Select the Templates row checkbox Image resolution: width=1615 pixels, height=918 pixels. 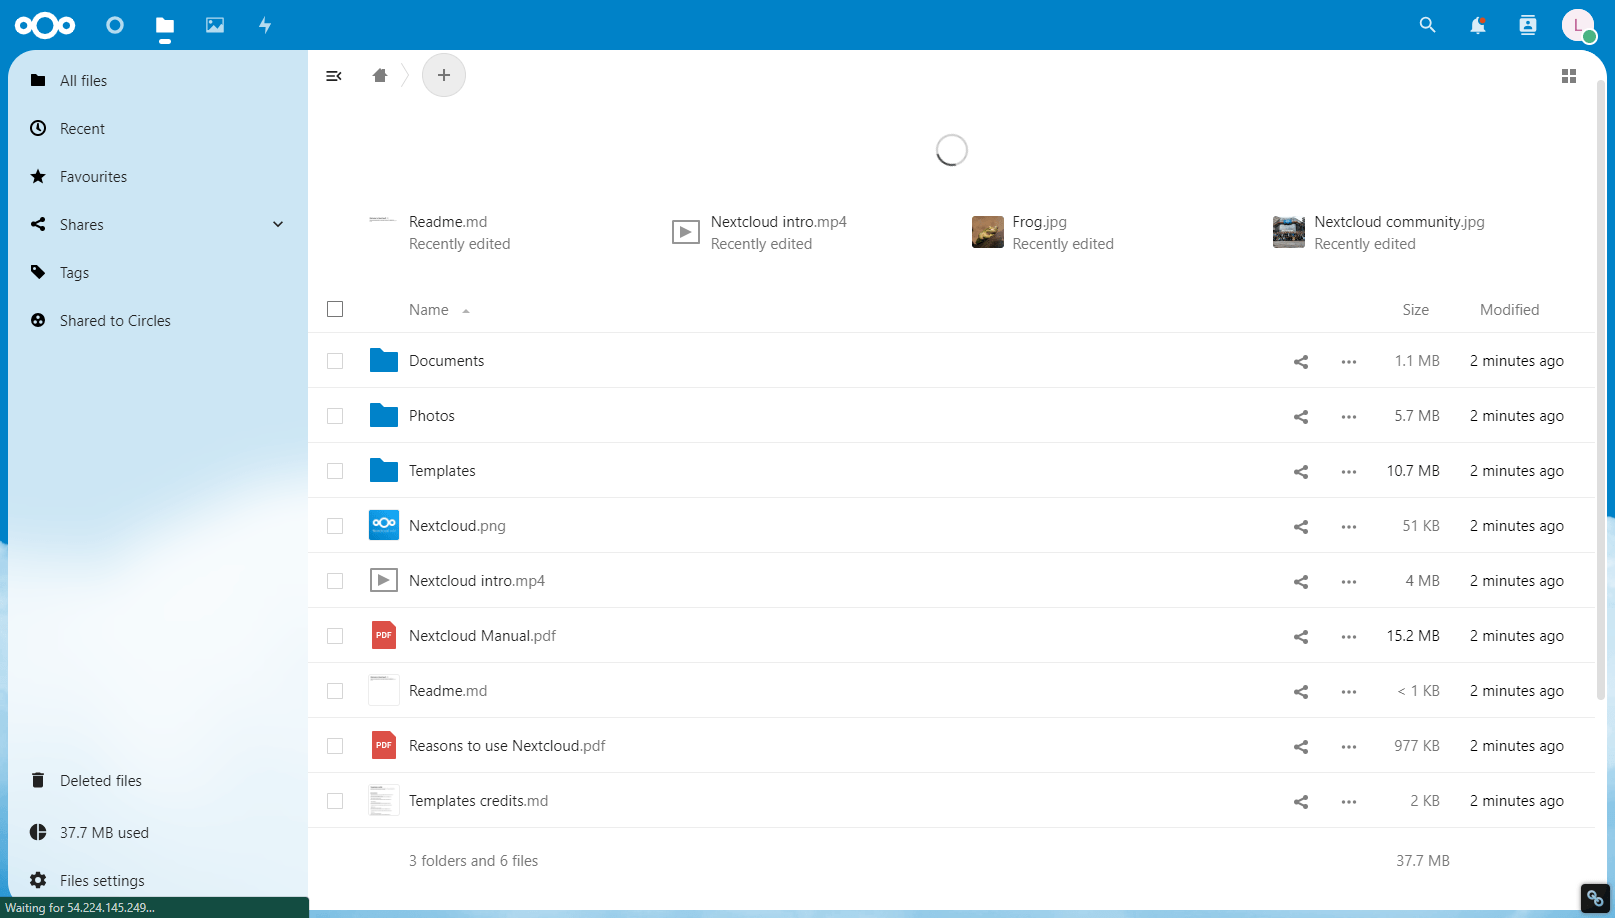pyautogui.click(x=335, y=471)
